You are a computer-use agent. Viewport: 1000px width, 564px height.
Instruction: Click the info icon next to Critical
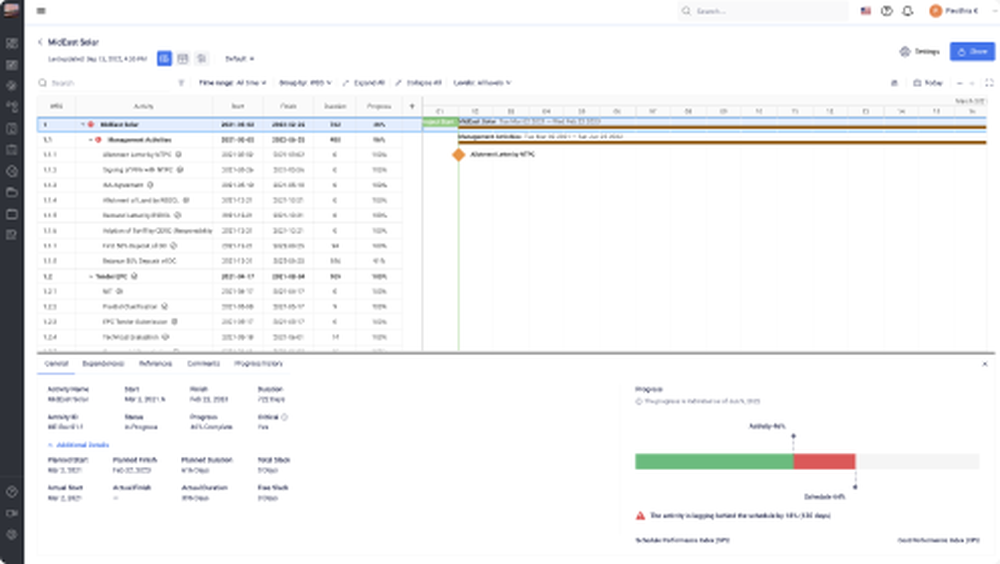point(284,417)
